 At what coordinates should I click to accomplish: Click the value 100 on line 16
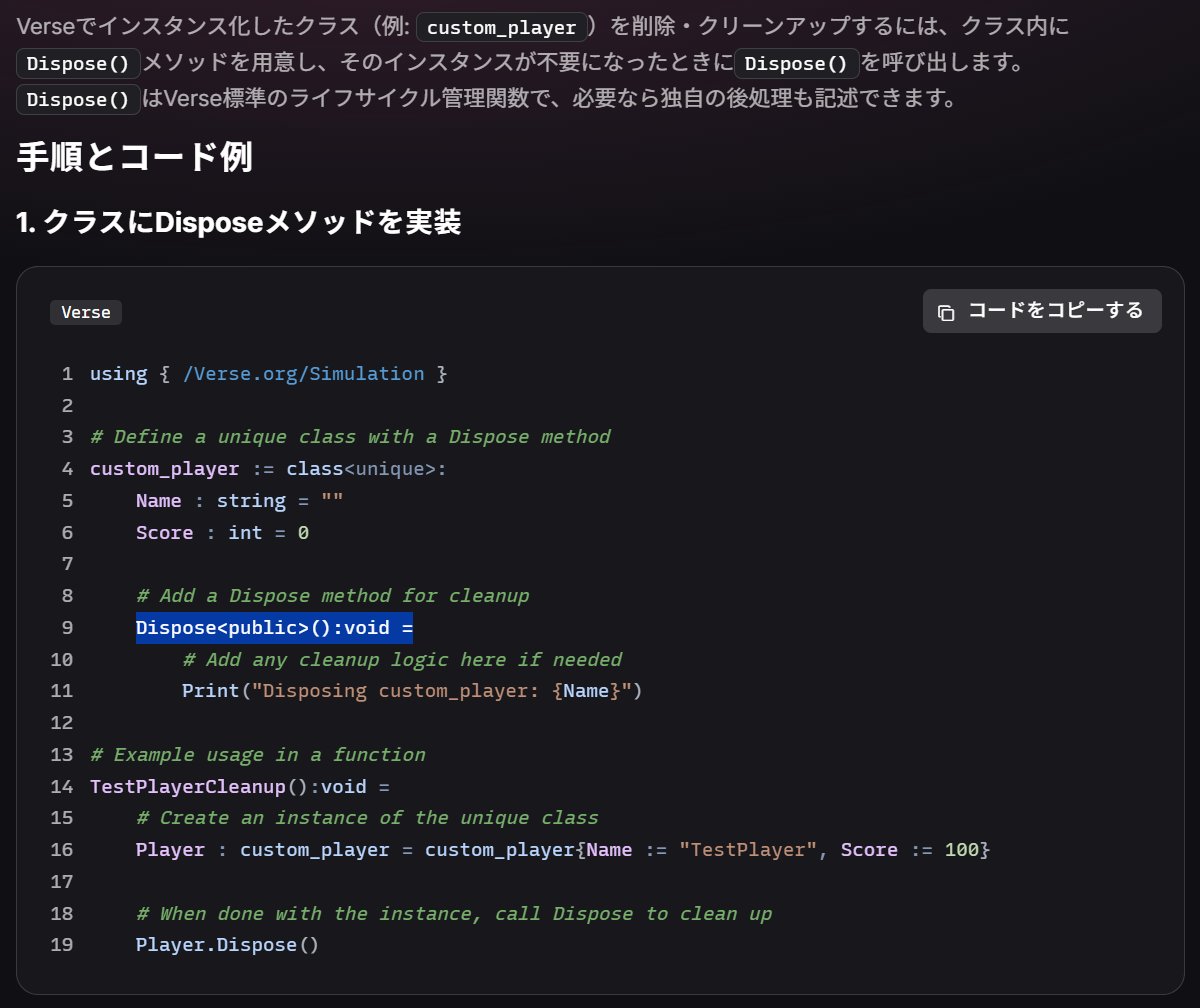coord(961,850)
